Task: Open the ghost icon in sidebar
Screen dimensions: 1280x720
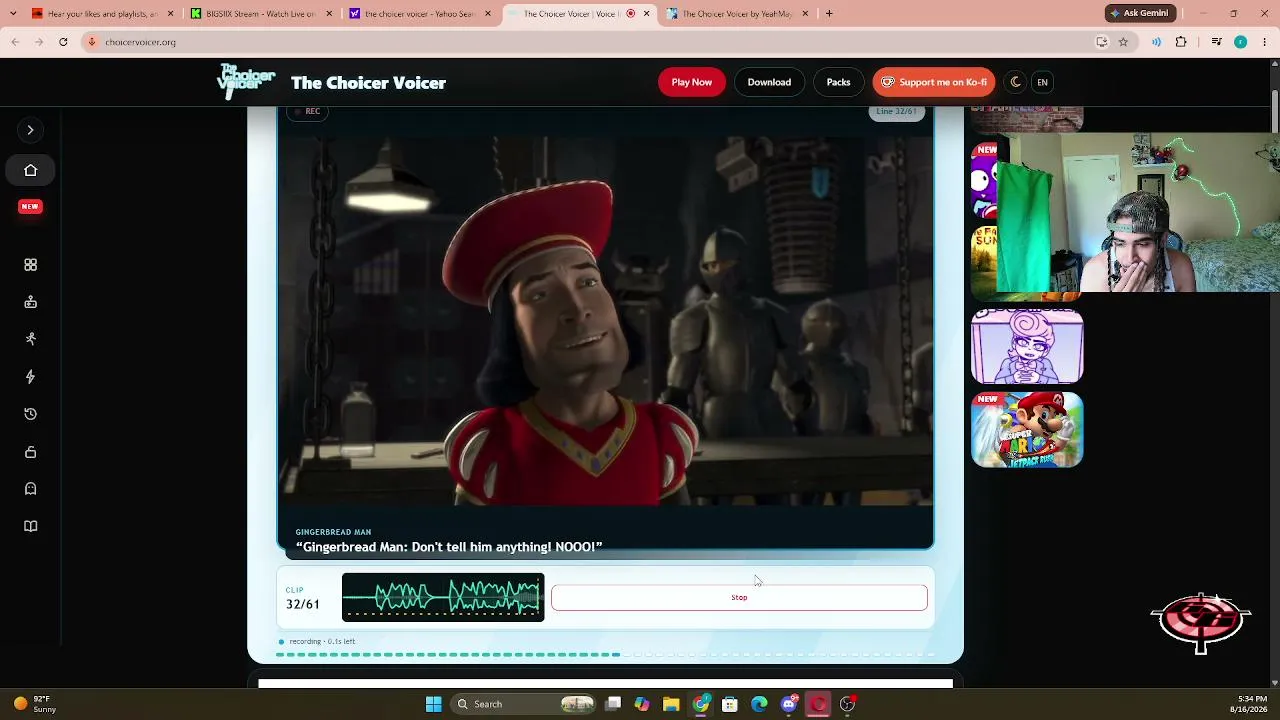Action: [30, 489]
